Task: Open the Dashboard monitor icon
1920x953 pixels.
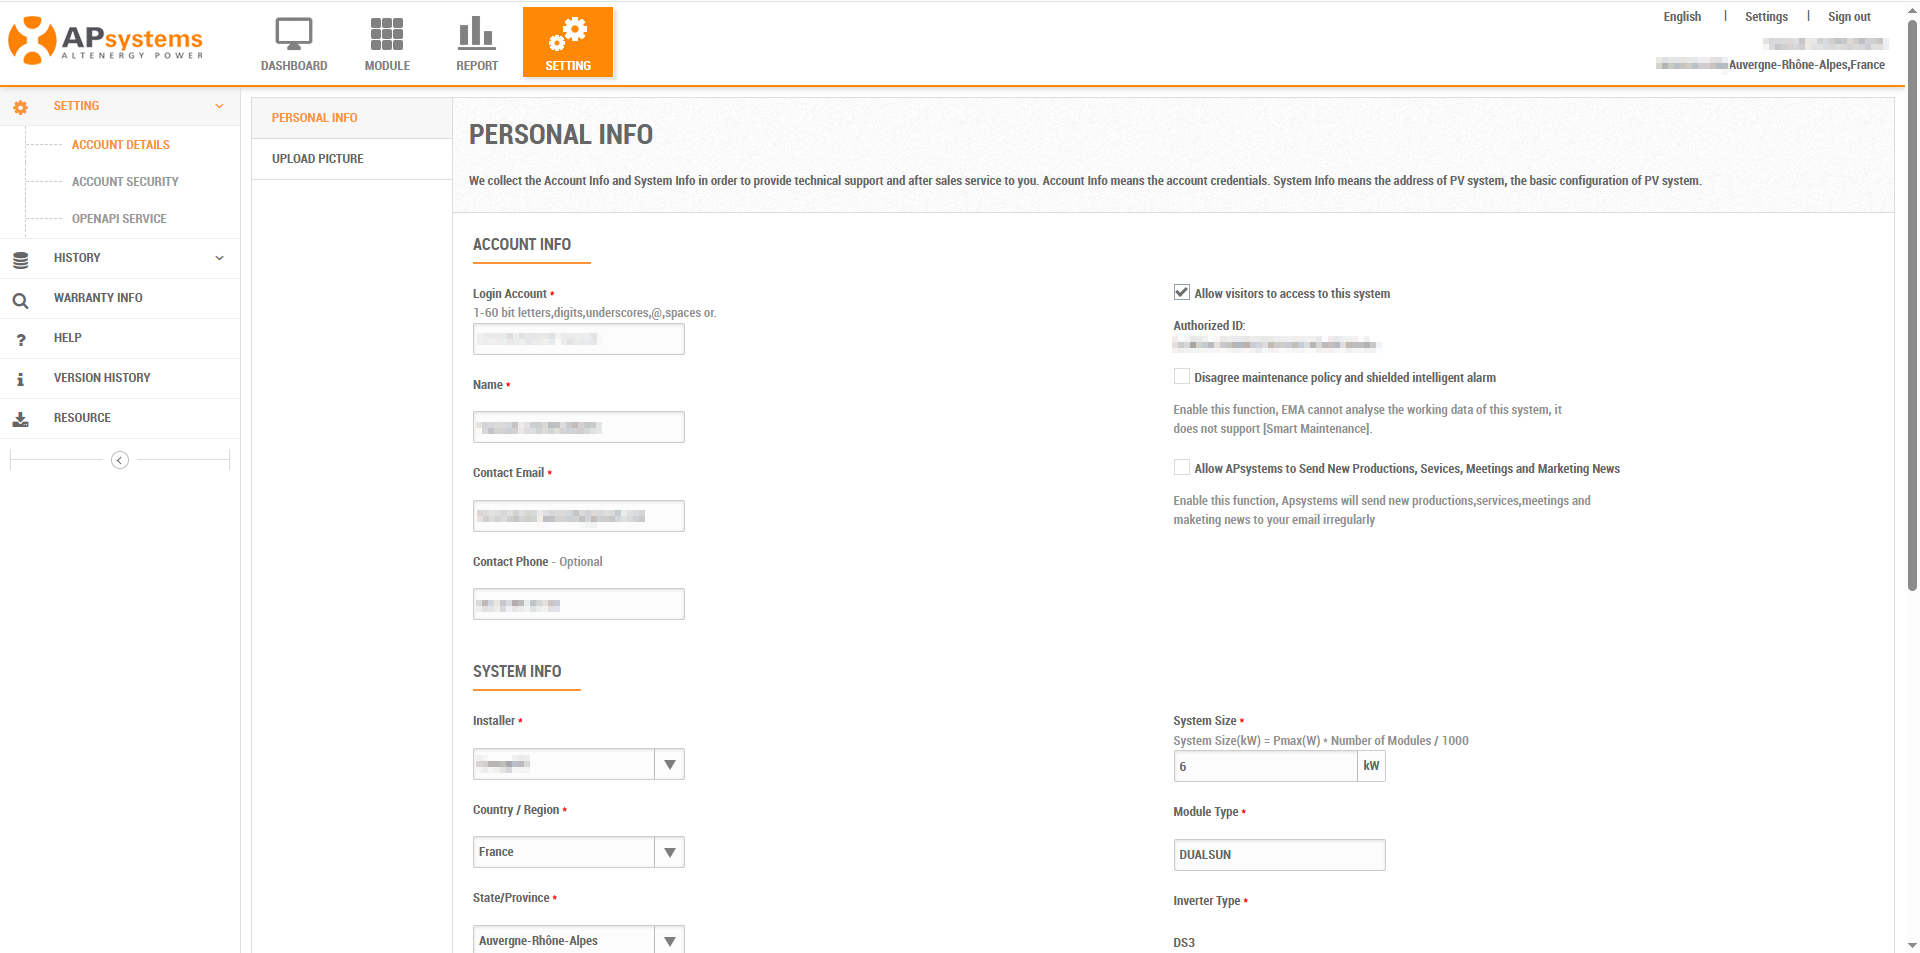Action: pos(294,34)
